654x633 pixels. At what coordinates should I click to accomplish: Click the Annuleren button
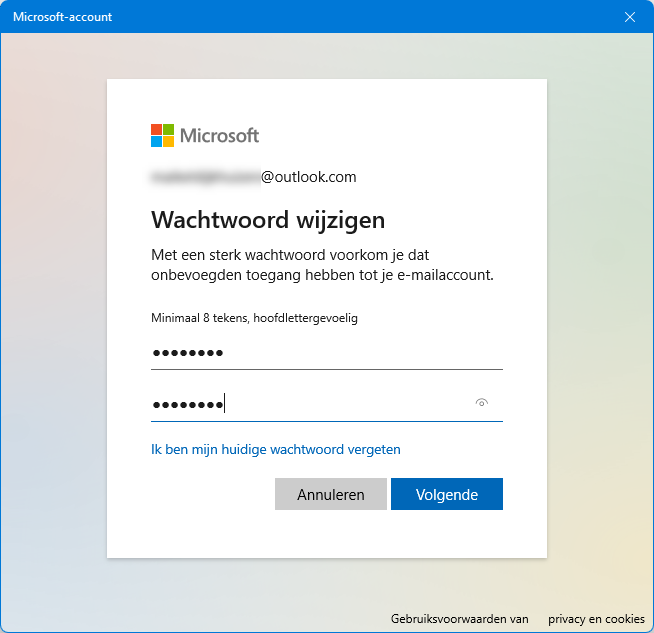click(331, 494)
